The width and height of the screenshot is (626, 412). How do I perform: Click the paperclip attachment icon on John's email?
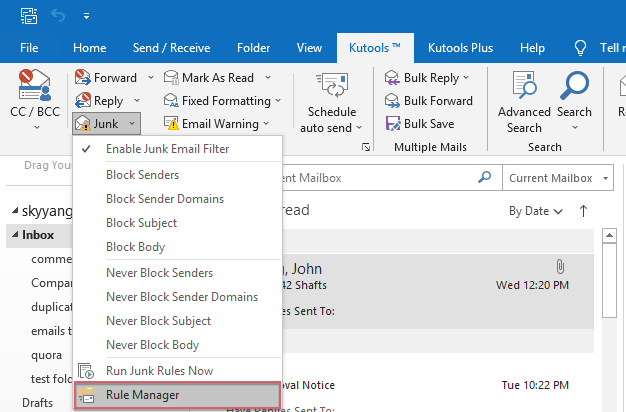pos(561,267)
